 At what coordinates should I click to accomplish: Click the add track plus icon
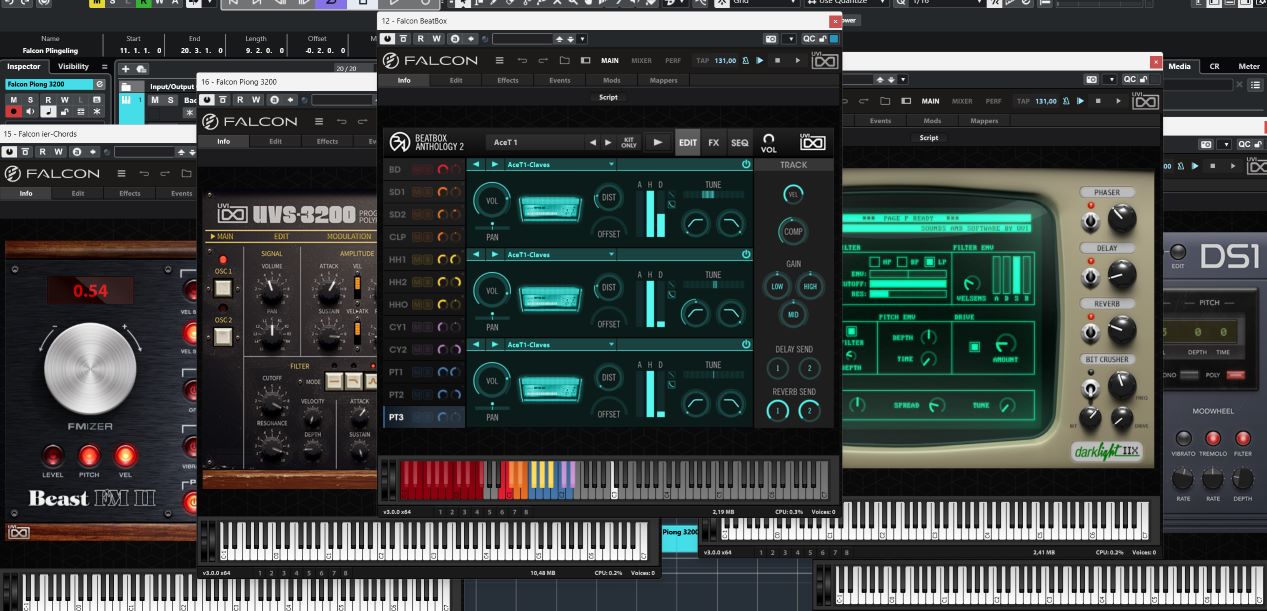[126, 68]
